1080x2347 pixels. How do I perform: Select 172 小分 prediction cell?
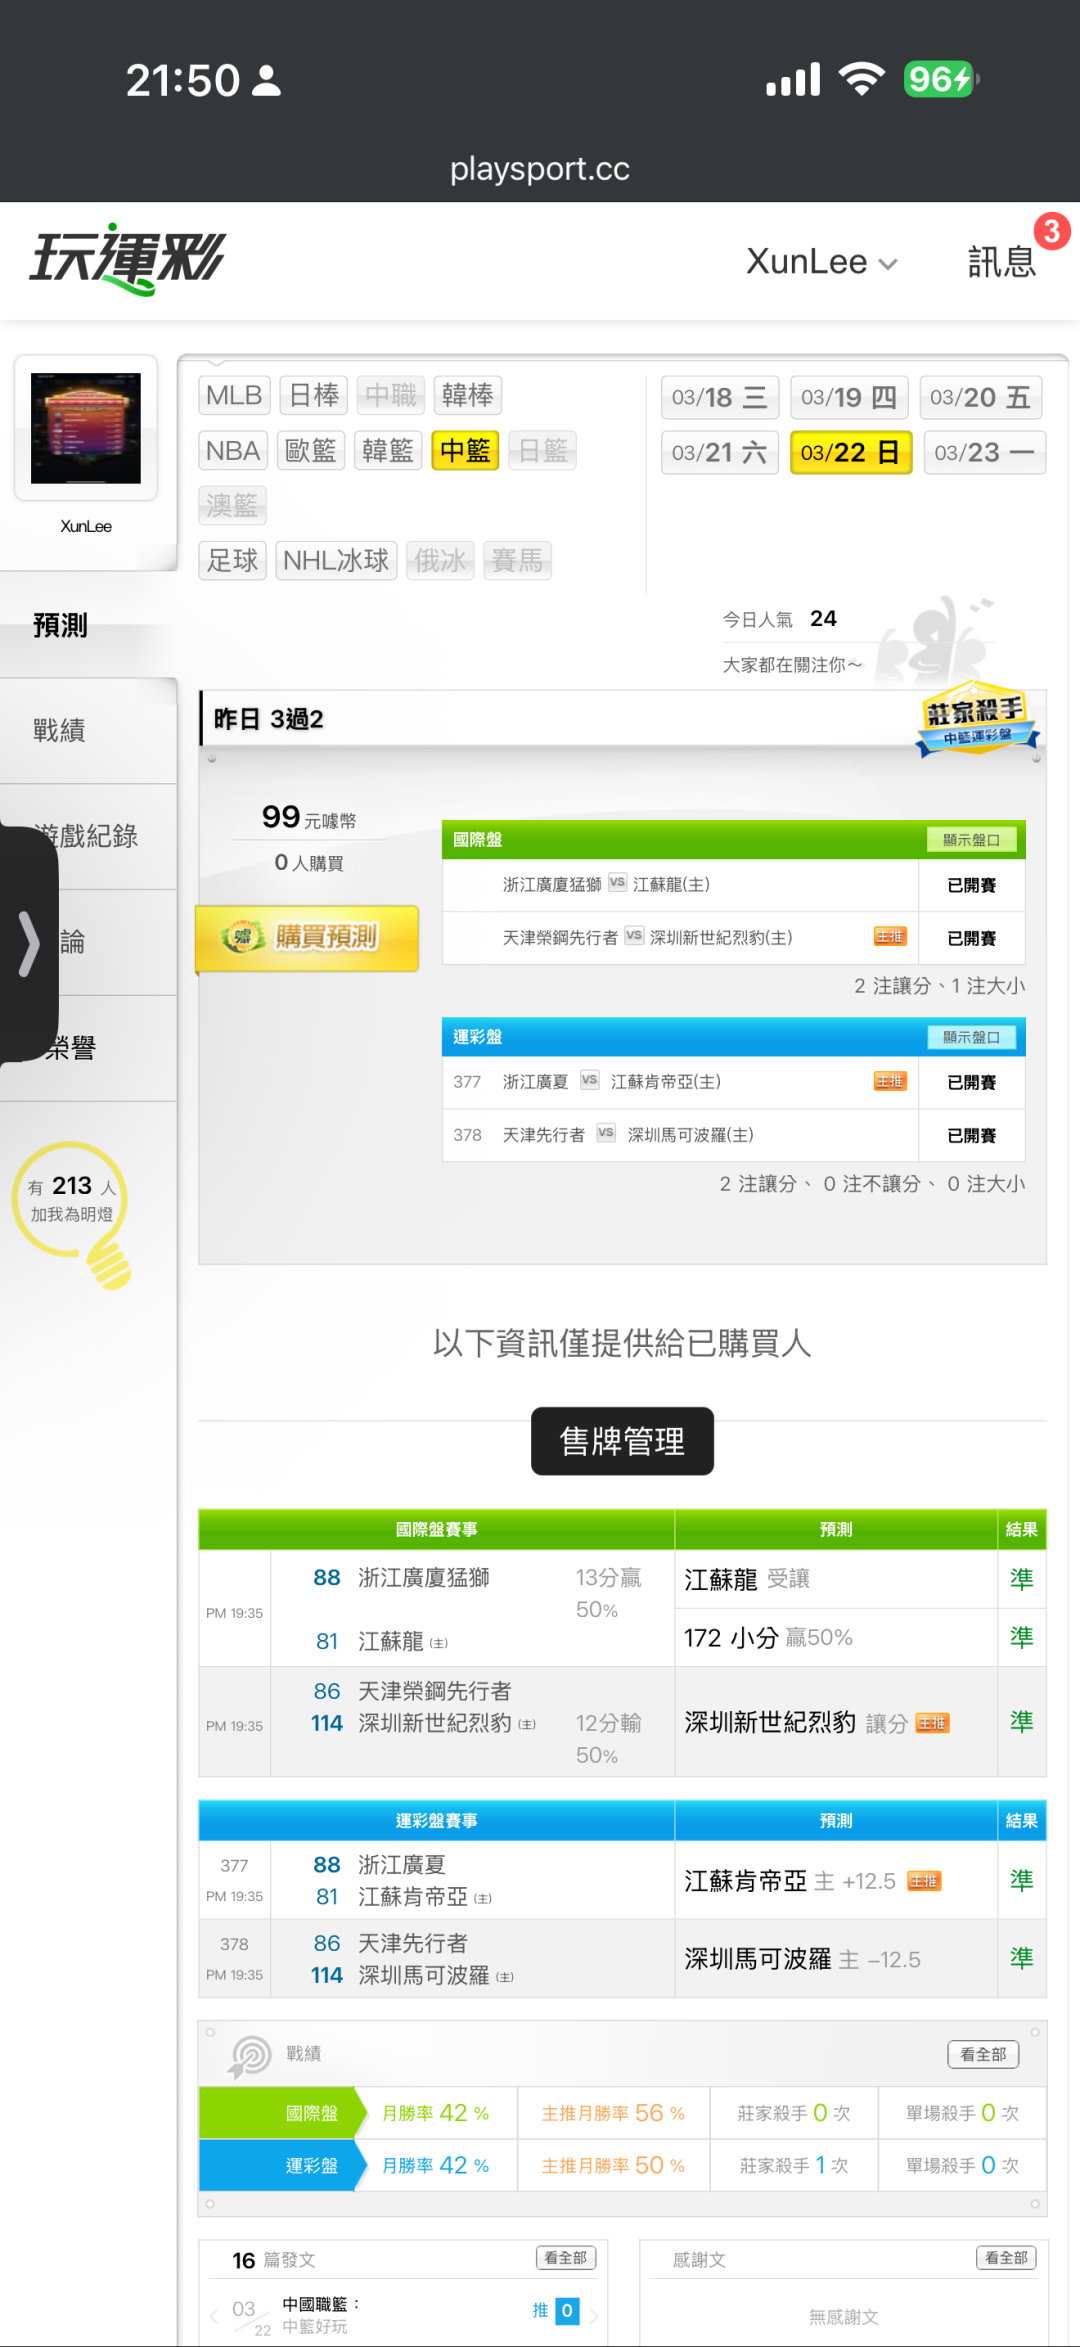[836, 1638]
